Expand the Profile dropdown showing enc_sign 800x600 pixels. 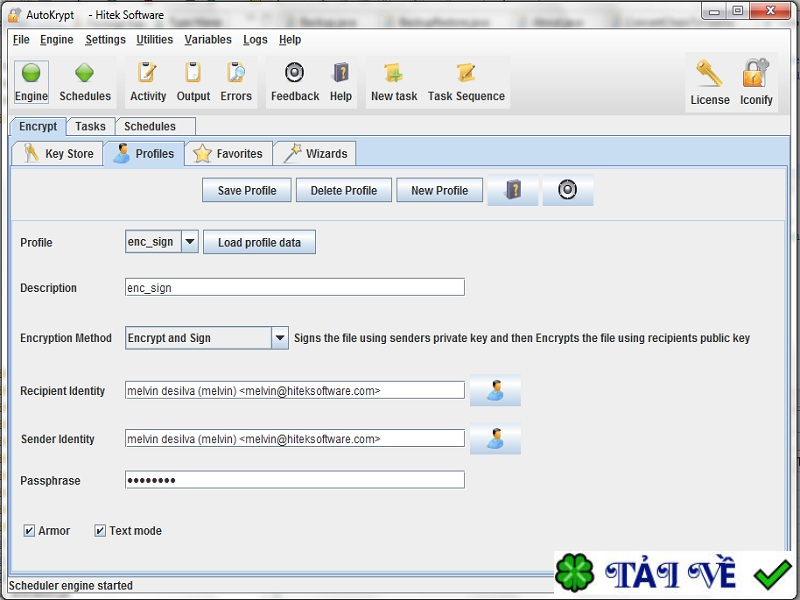tap(190, 242)
